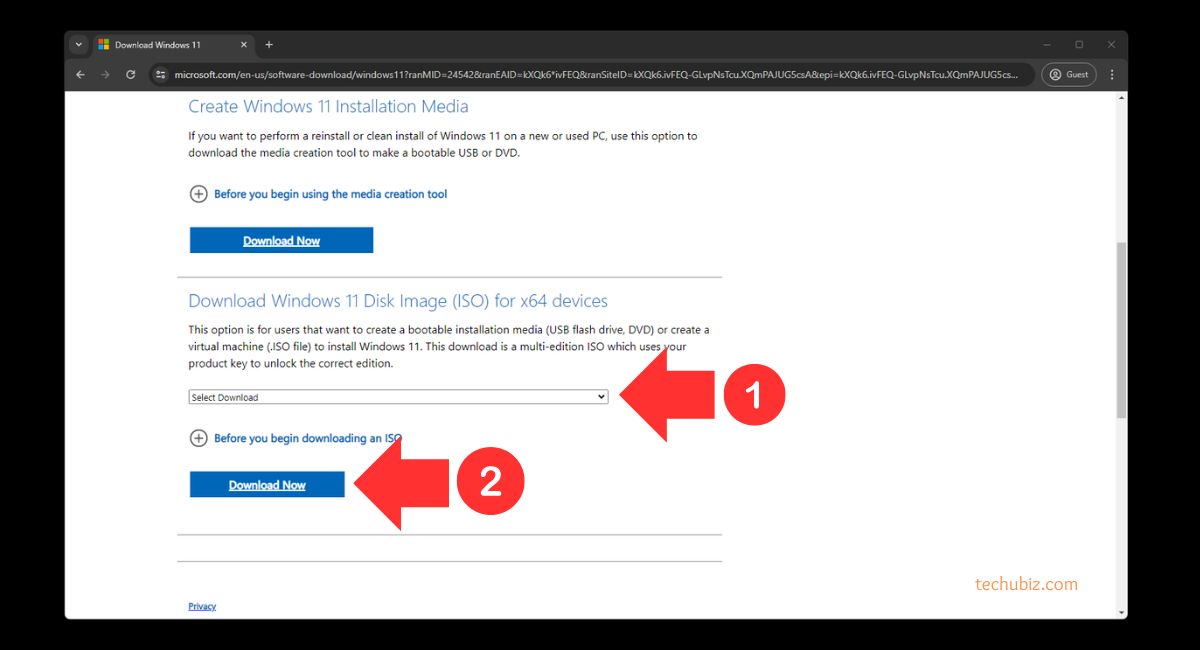Viewport: 1200px width, 650px height.
Task: Open the new tab plus button
Action: (269, 45)
